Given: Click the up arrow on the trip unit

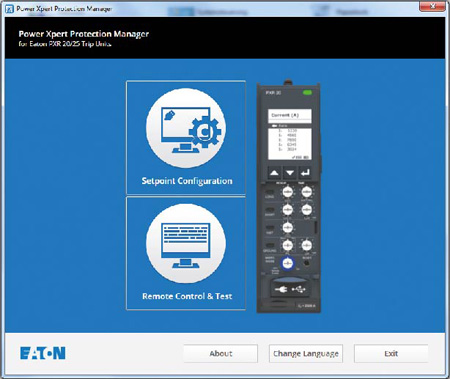Looking at the screenshot, I should pos(274,173).
